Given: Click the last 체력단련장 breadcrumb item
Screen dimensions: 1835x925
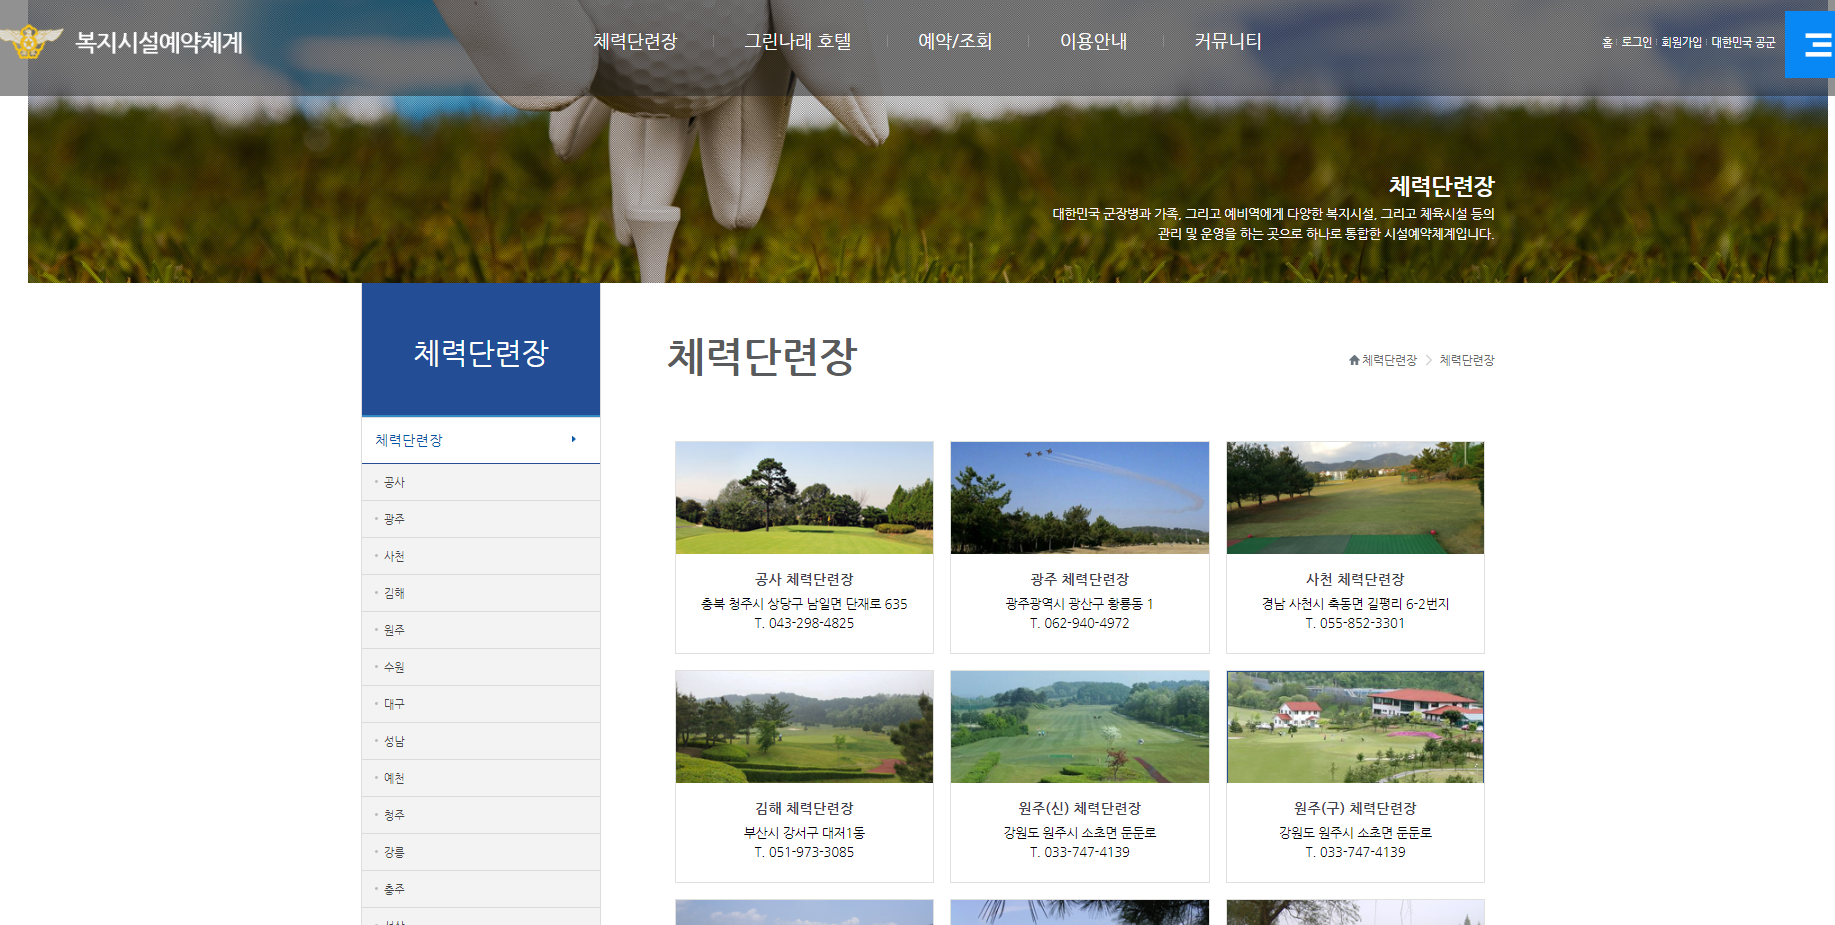Looking at the screenshot, I should pyautogui.click(x=1467, y=360).
